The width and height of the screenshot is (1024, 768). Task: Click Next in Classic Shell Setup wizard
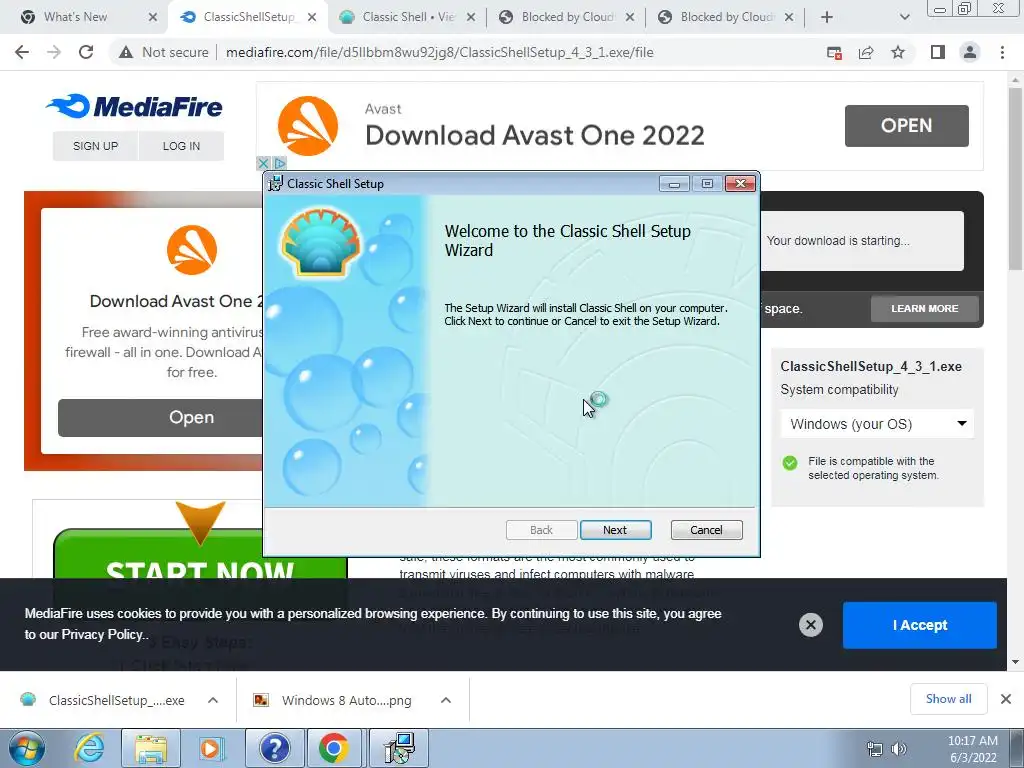click(615, 530)
